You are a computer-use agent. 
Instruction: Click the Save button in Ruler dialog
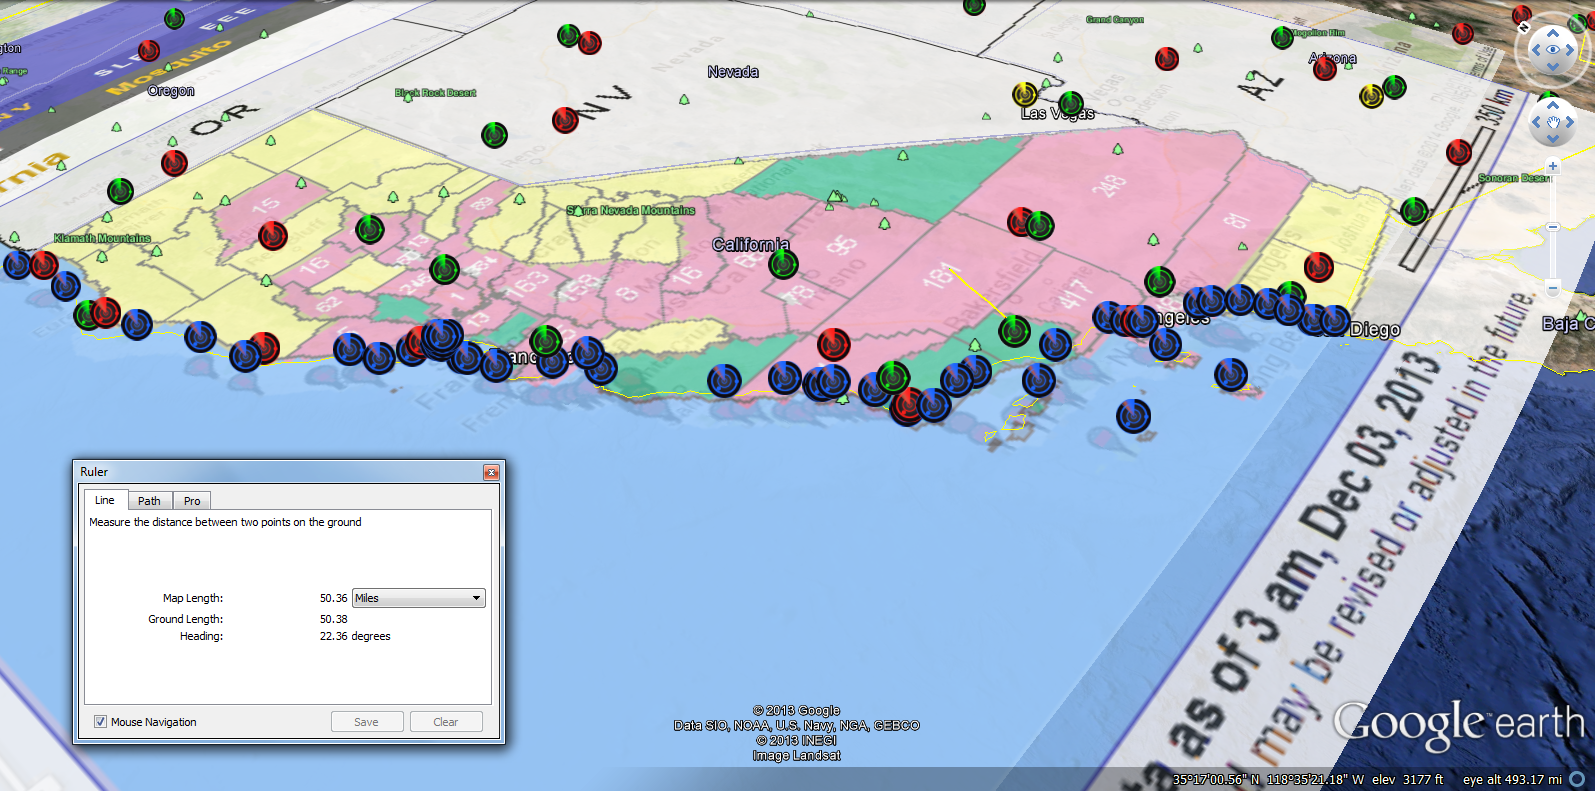click(367, 722)
